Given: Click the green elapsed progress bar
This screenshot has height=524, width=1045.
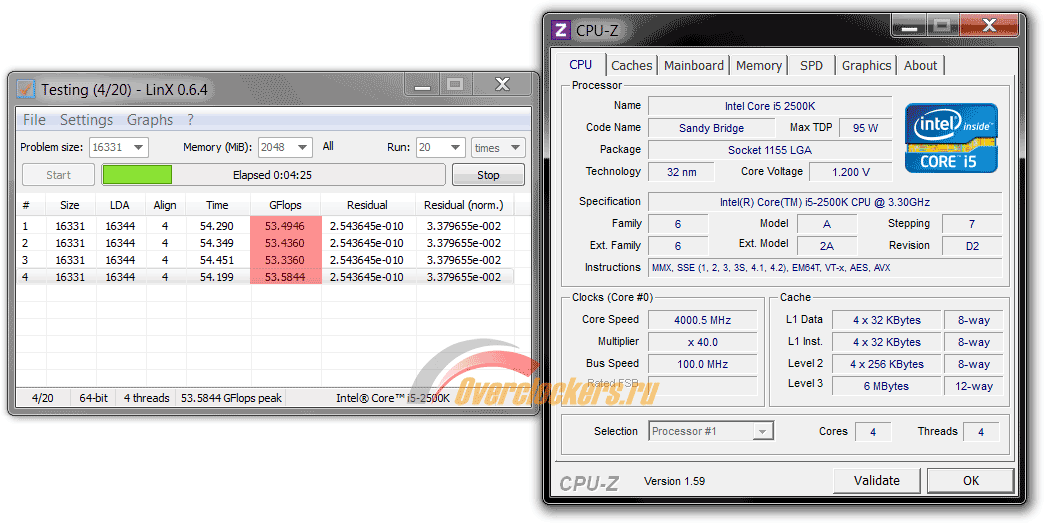Looking at the screenshot, I should (x=137, y=175).
